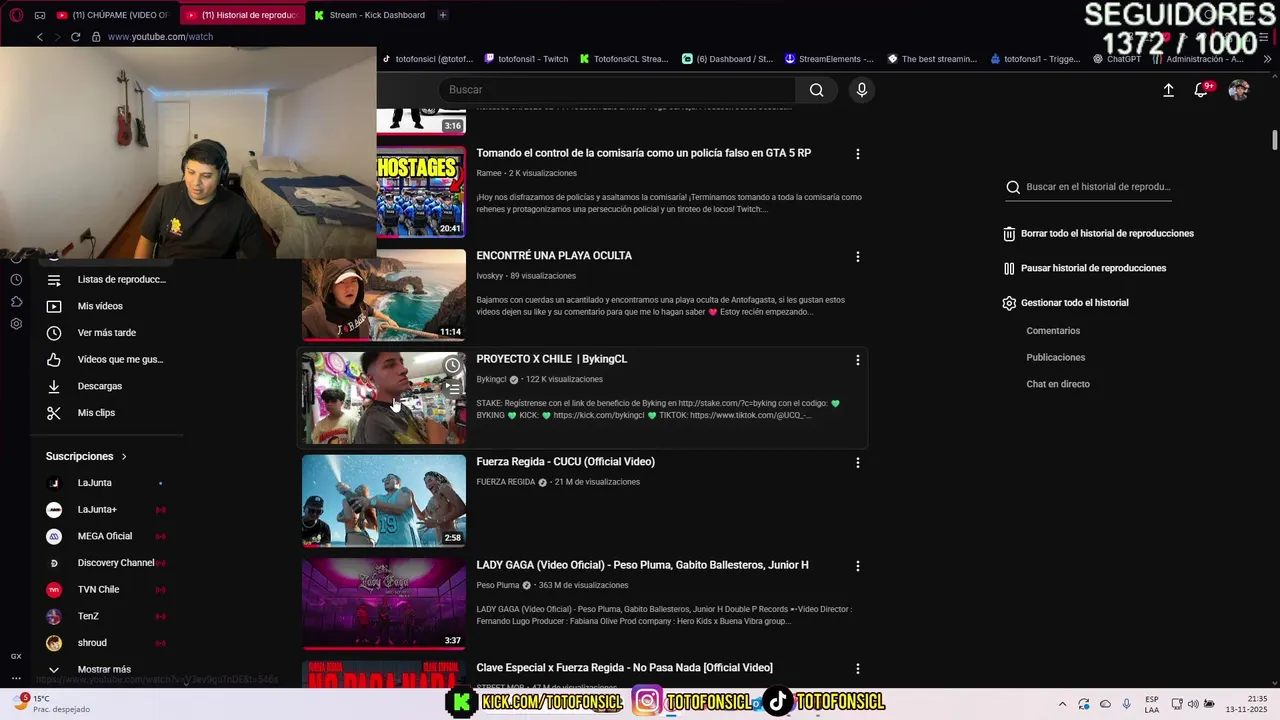
Task: Click the YouTube search magnifier button
Action: [x=817, y=90]
